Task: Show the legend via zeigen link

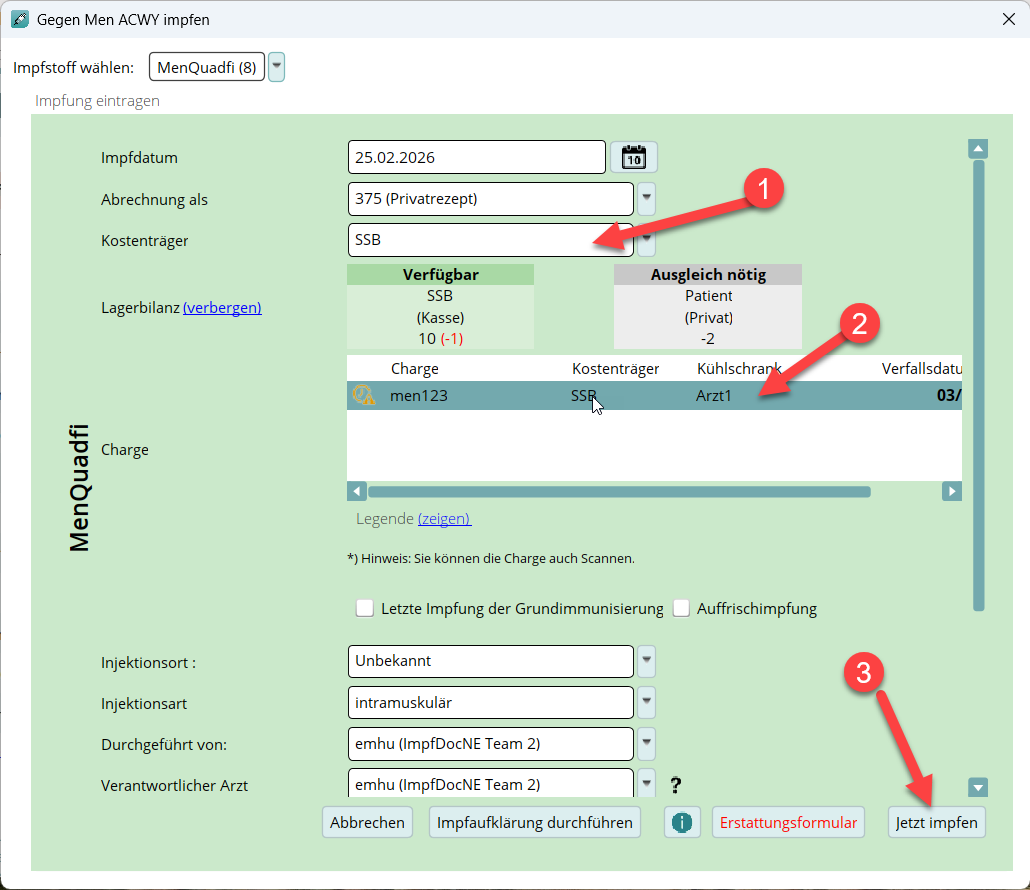Action: coord(444,519)
